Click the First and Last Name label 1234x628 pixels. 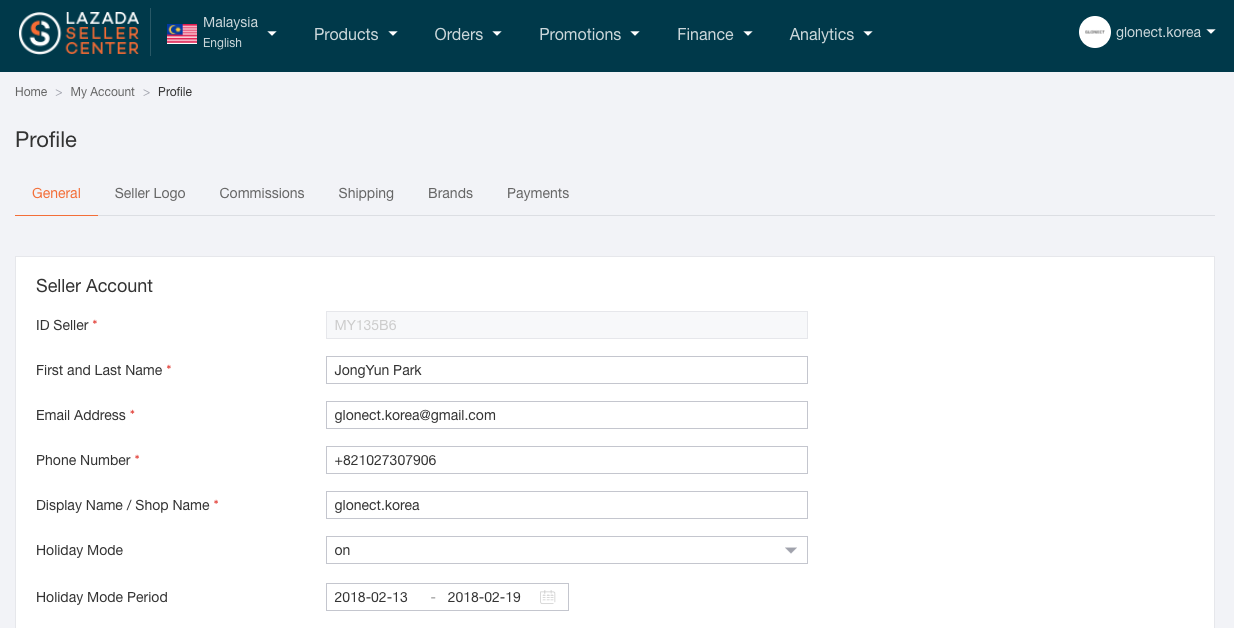pos(99,370)
